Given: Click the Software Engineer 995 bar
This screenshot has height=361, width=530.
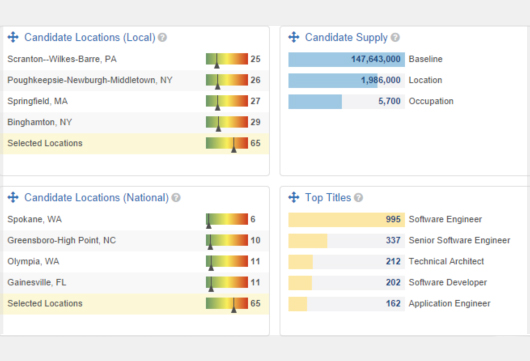Looking at the screenshot, I should (346, 220).
